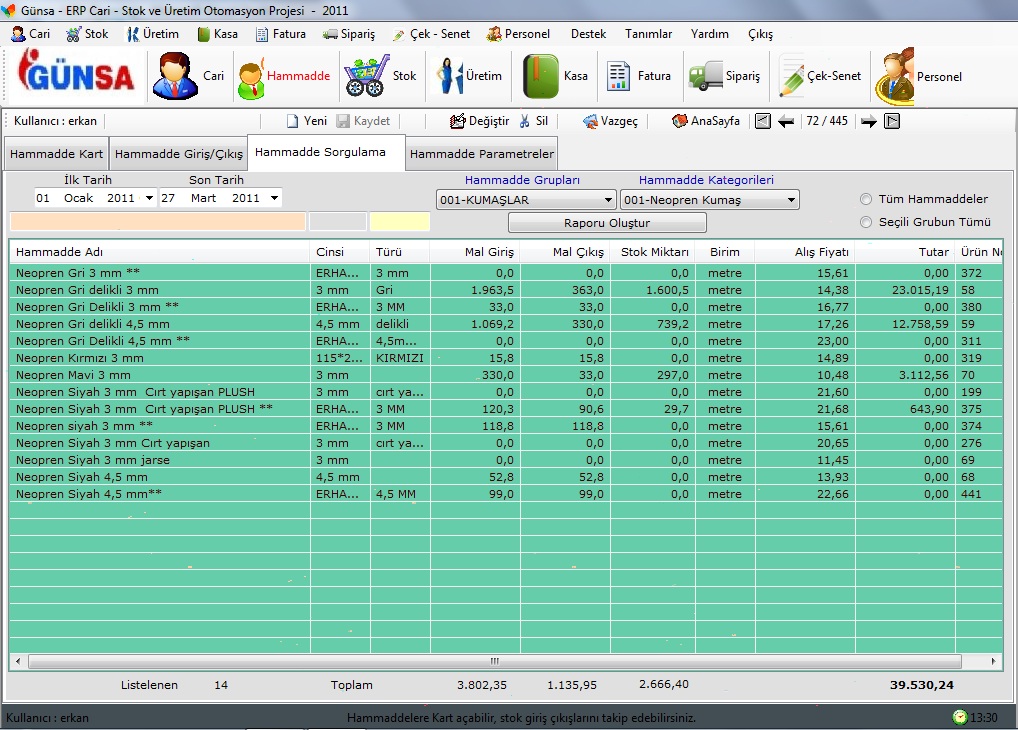Image resolution: width=1018 pixels, height=730 pixels.
Task: Click Değiştir to edit record
Action: click(x=480, y=121)
